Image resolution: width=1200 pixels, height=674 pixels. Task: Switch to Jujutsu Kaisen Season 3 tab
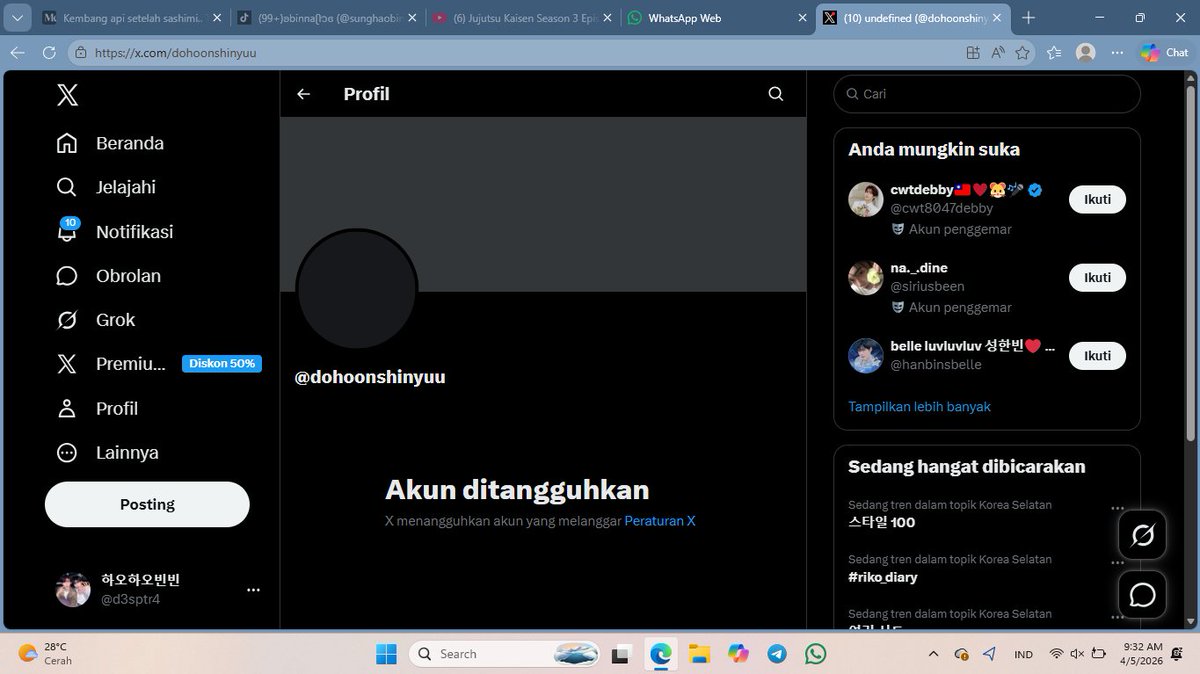[522, 18]
